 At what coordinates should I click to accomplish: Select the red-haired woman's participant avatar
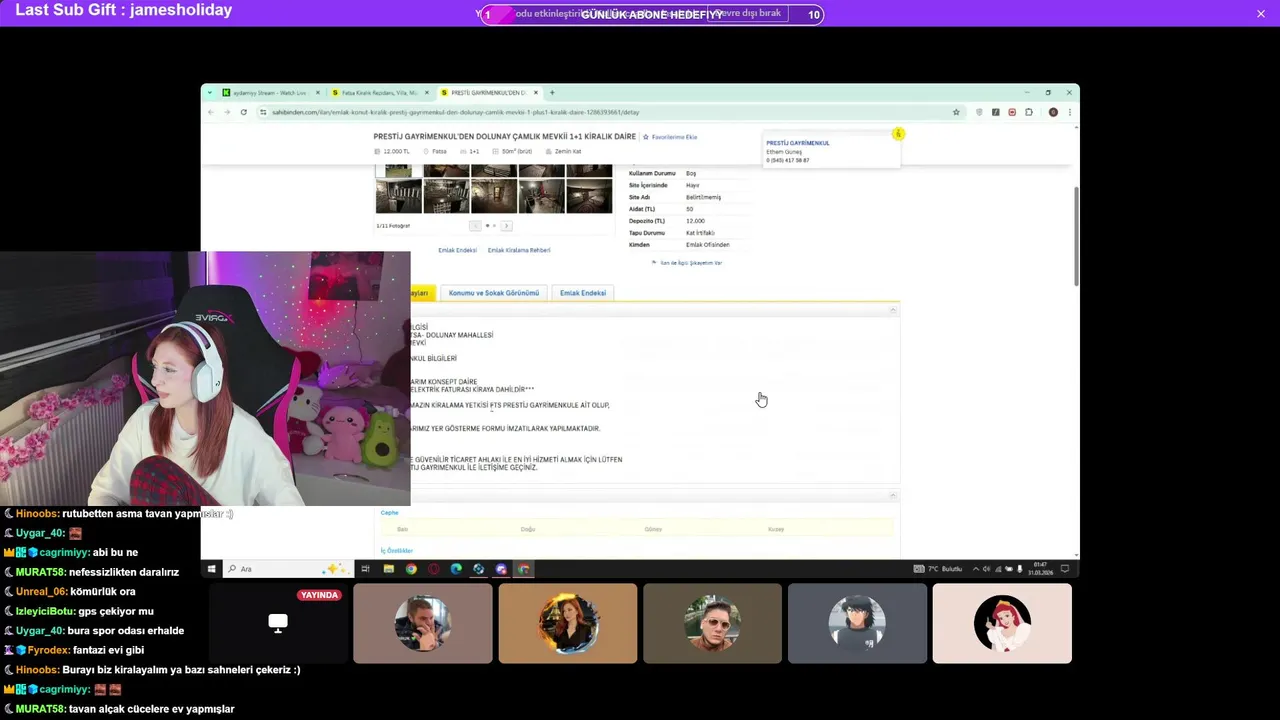point(567,623)
